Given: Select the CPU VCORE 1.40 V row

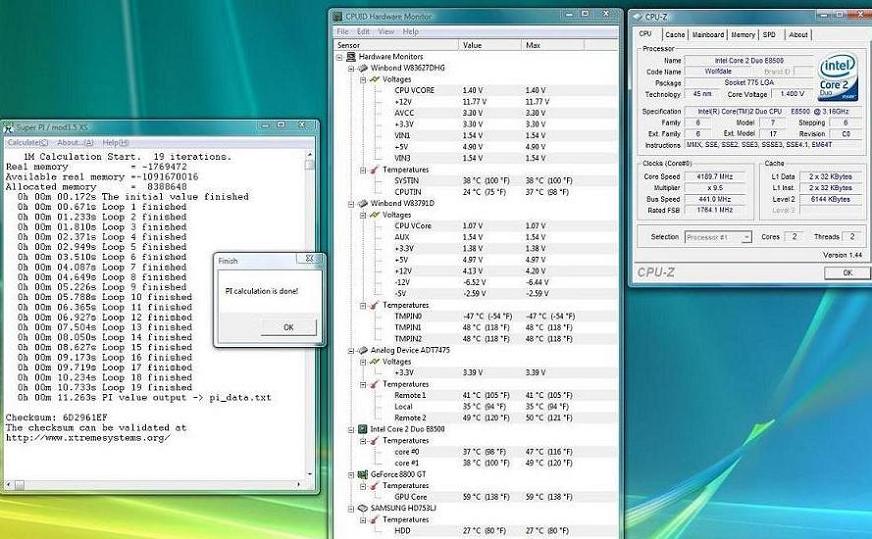Looking at the screenshot, I should point(476,90).
